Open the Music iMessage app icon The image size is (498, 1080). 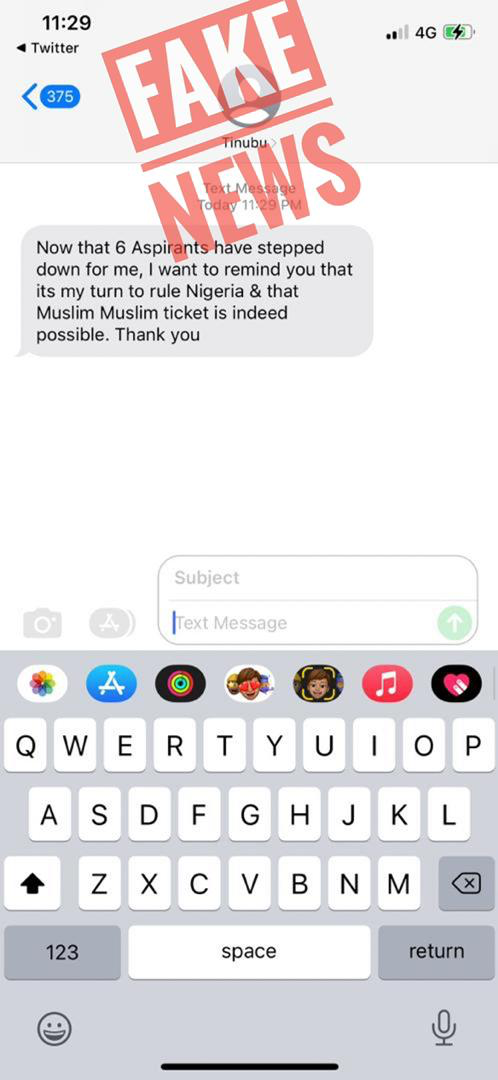(x=387, y=684)
